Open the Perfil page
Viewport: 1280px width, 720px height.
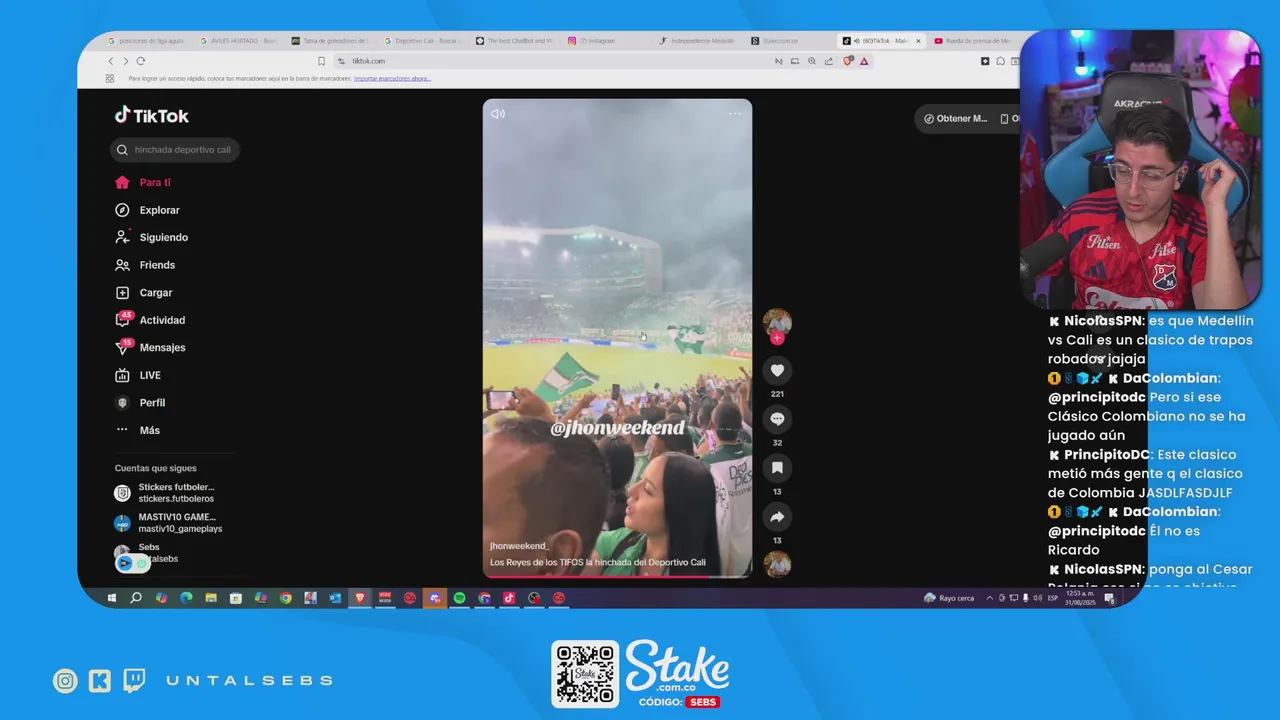(140, 402)
